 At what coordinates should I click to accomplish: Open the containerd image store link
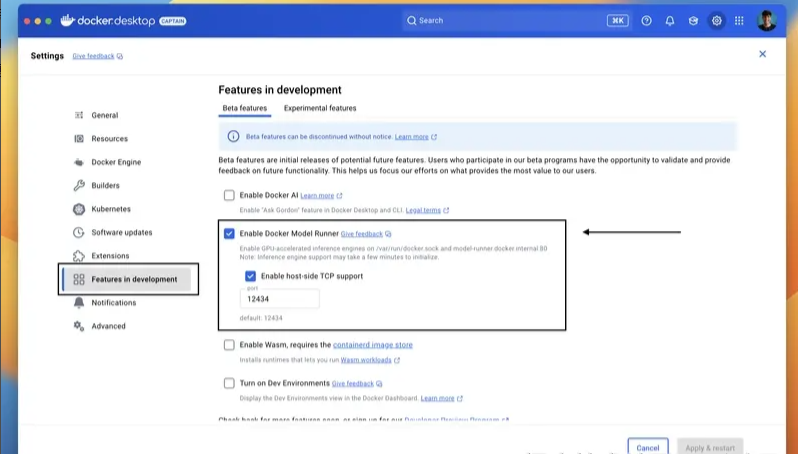pos(373,345)
